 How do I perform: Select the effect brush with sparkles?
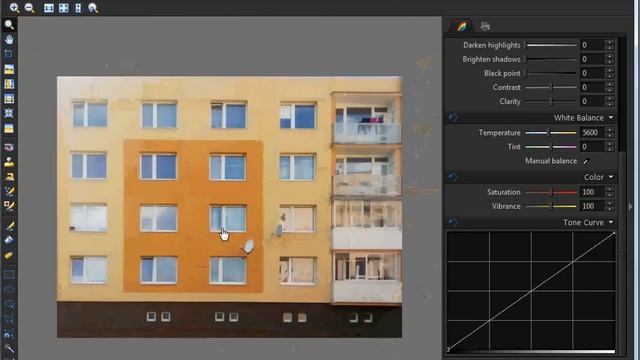click(x=9, y=191)
